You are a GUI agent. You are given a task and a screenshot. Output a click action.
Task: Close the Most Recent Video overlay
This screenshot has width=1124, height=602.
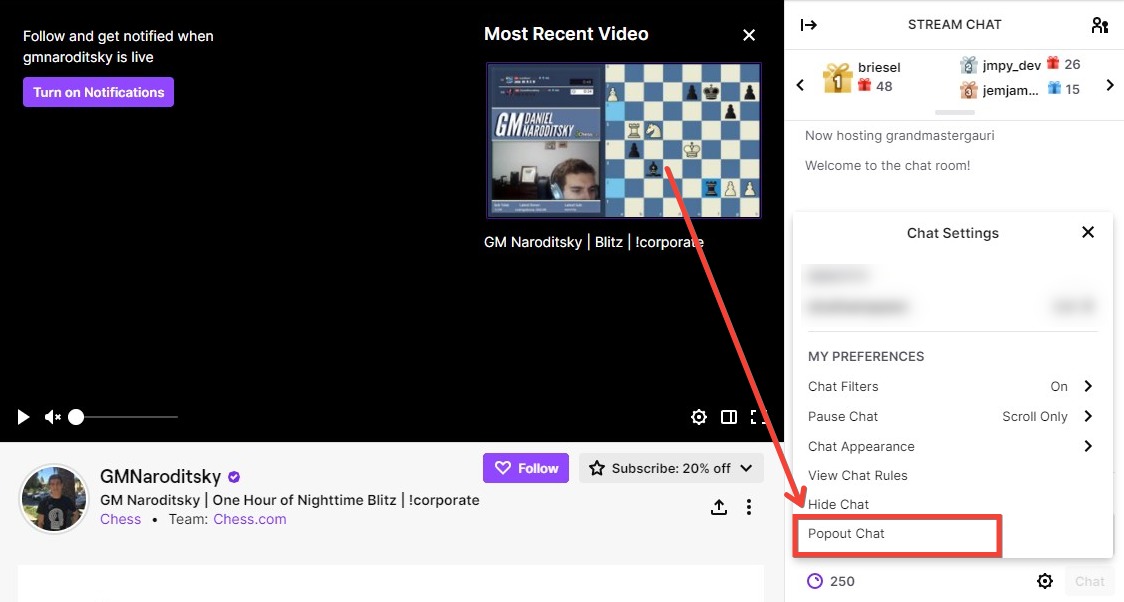click(749, 35)
